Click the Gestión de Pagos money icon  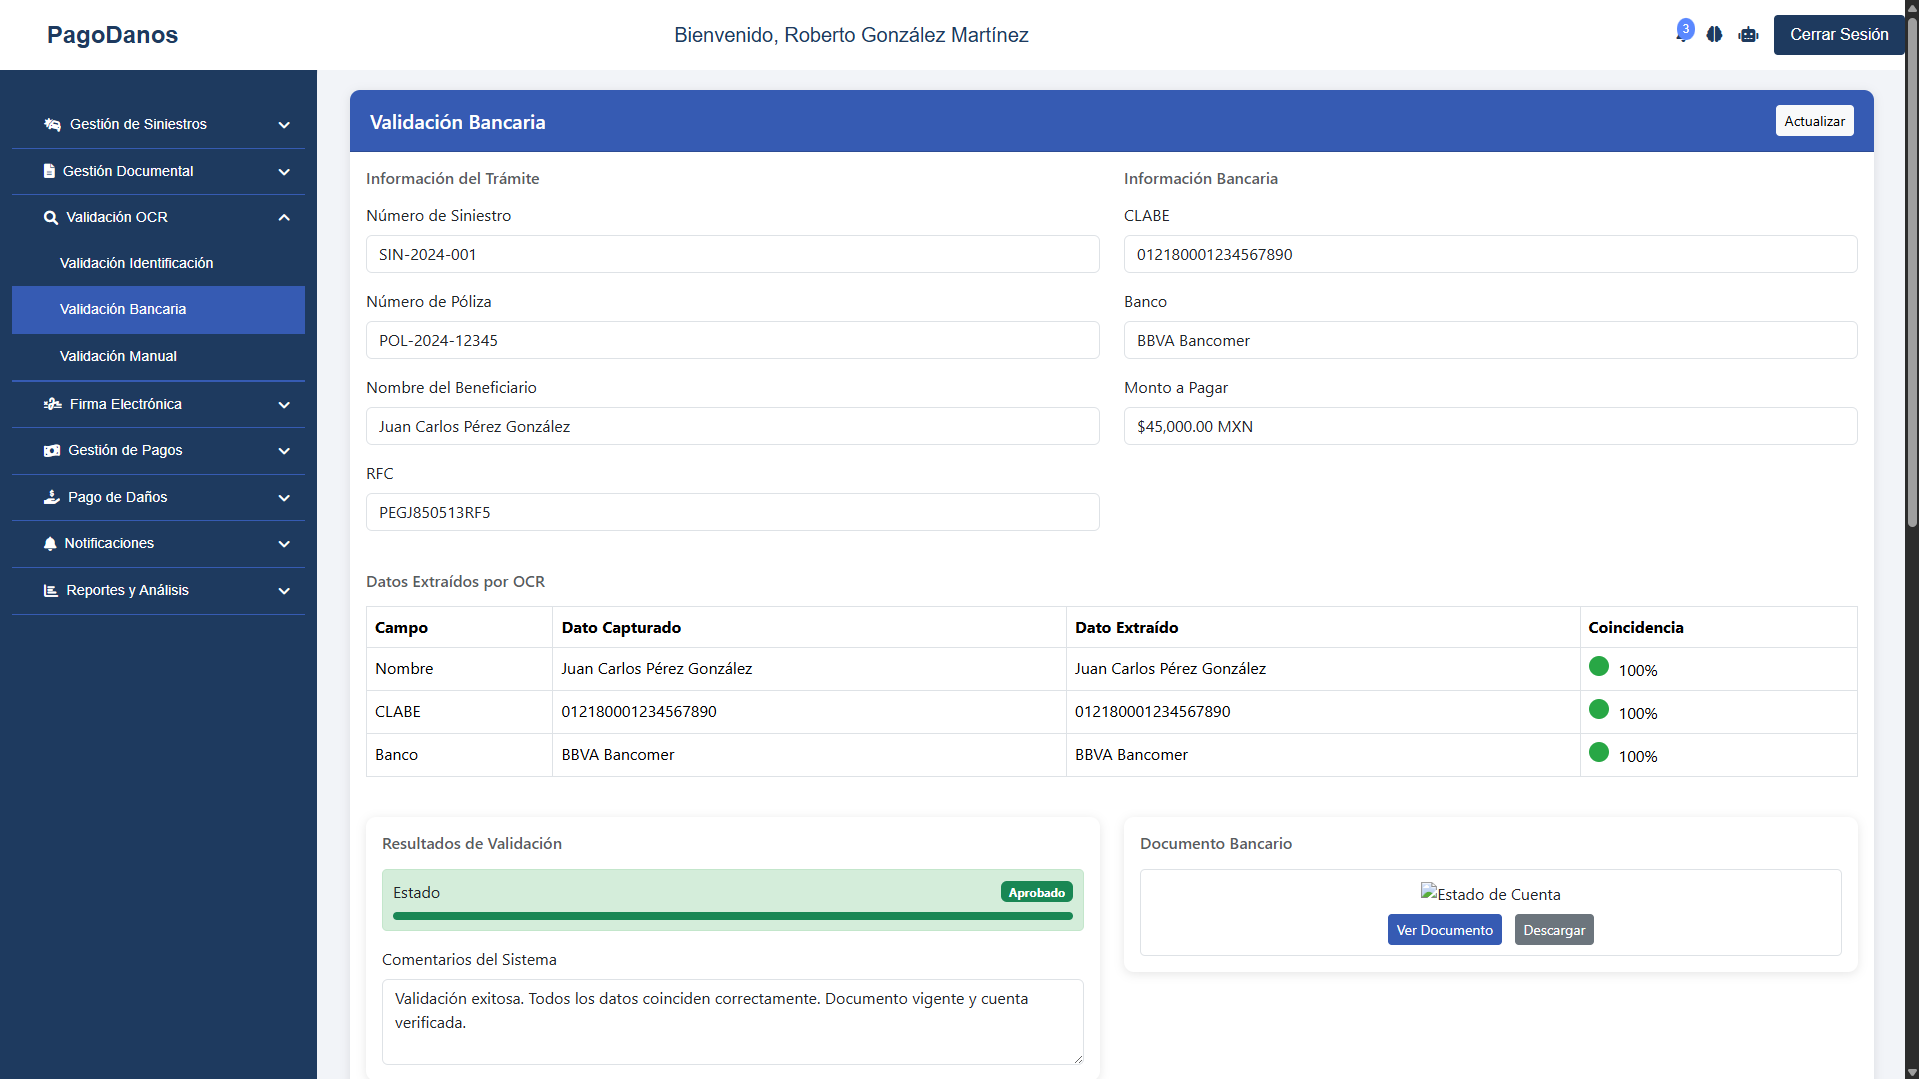tap(52, 451)
